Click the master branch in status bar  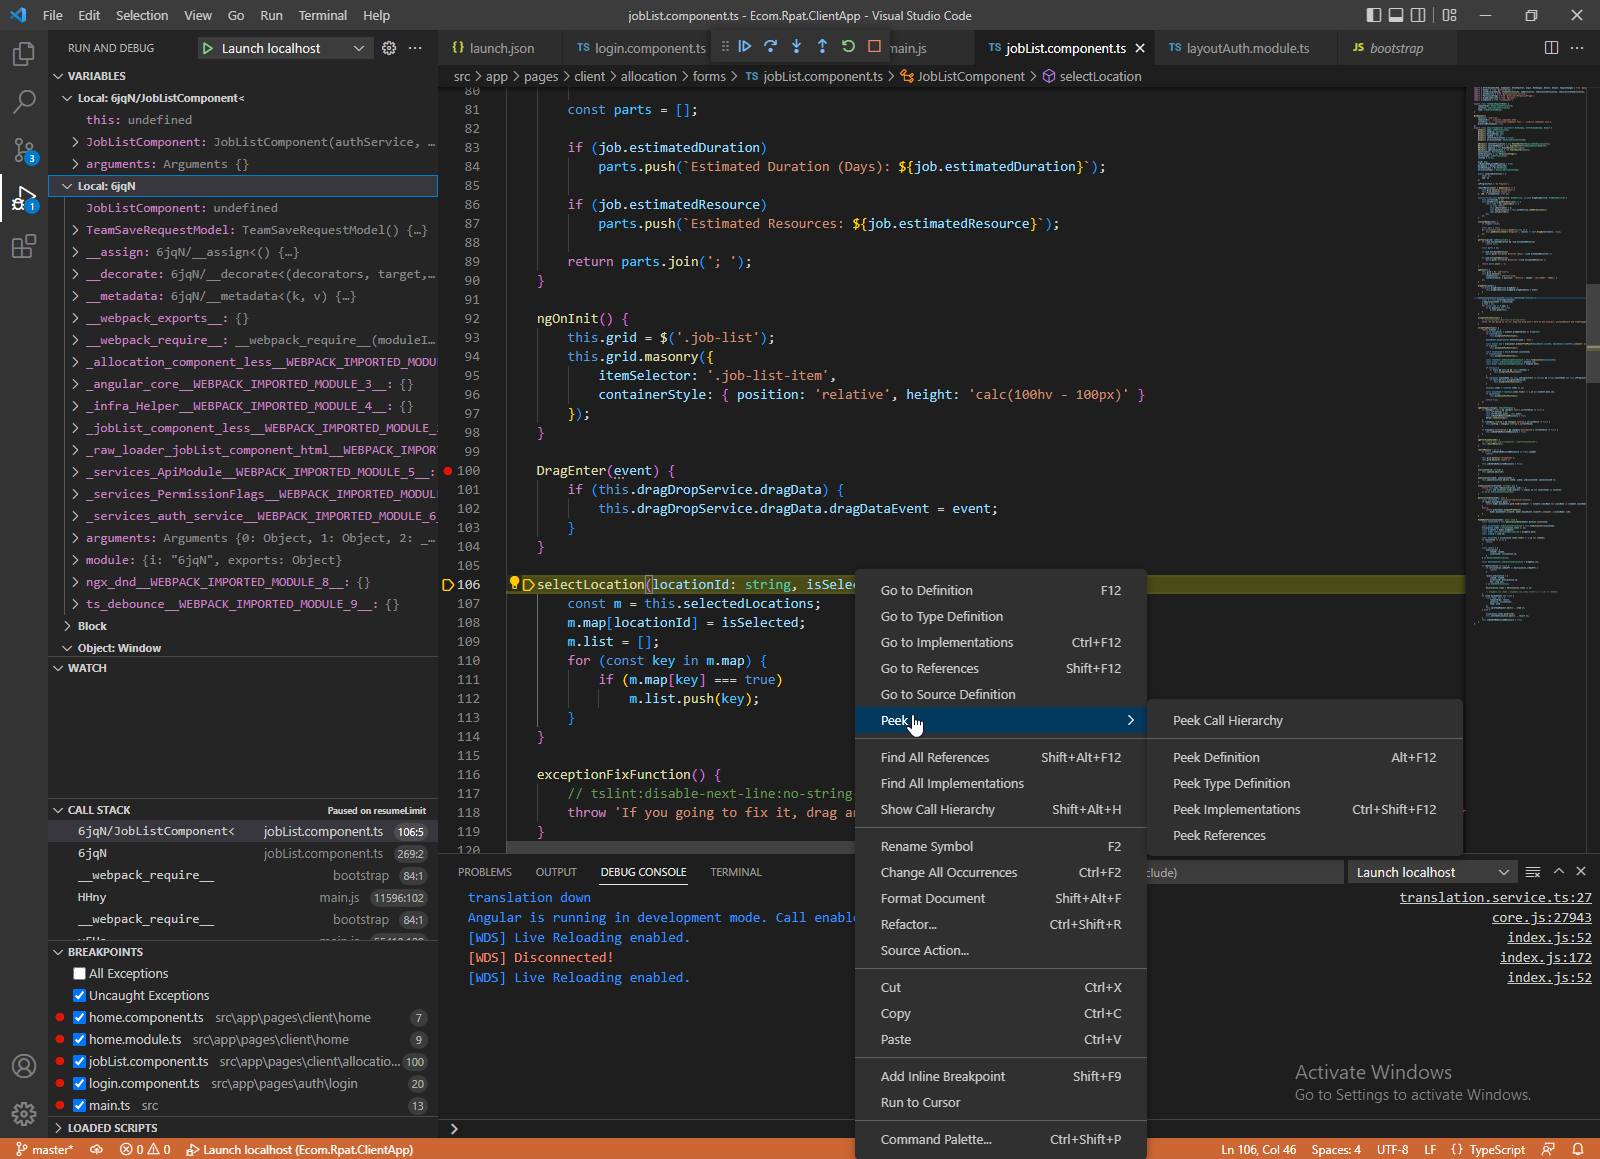(45, 1150)
